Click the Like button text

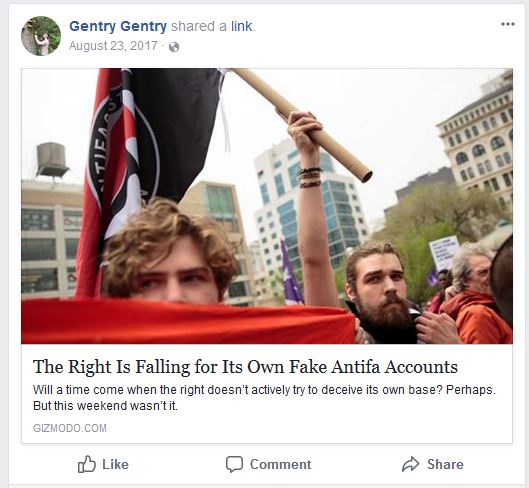click(x=115, y=464)
